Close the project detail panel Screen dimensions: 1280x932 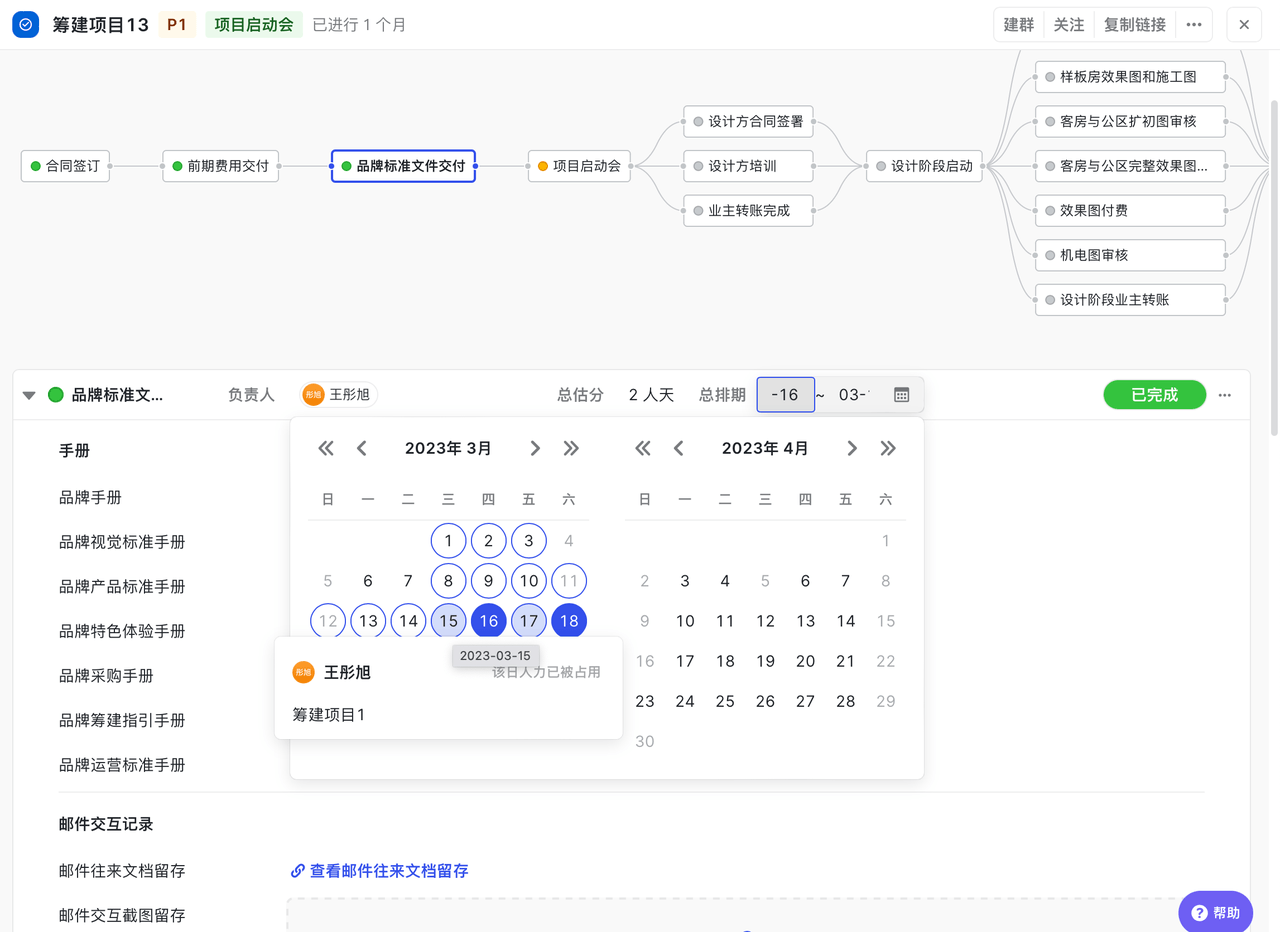1244,25
